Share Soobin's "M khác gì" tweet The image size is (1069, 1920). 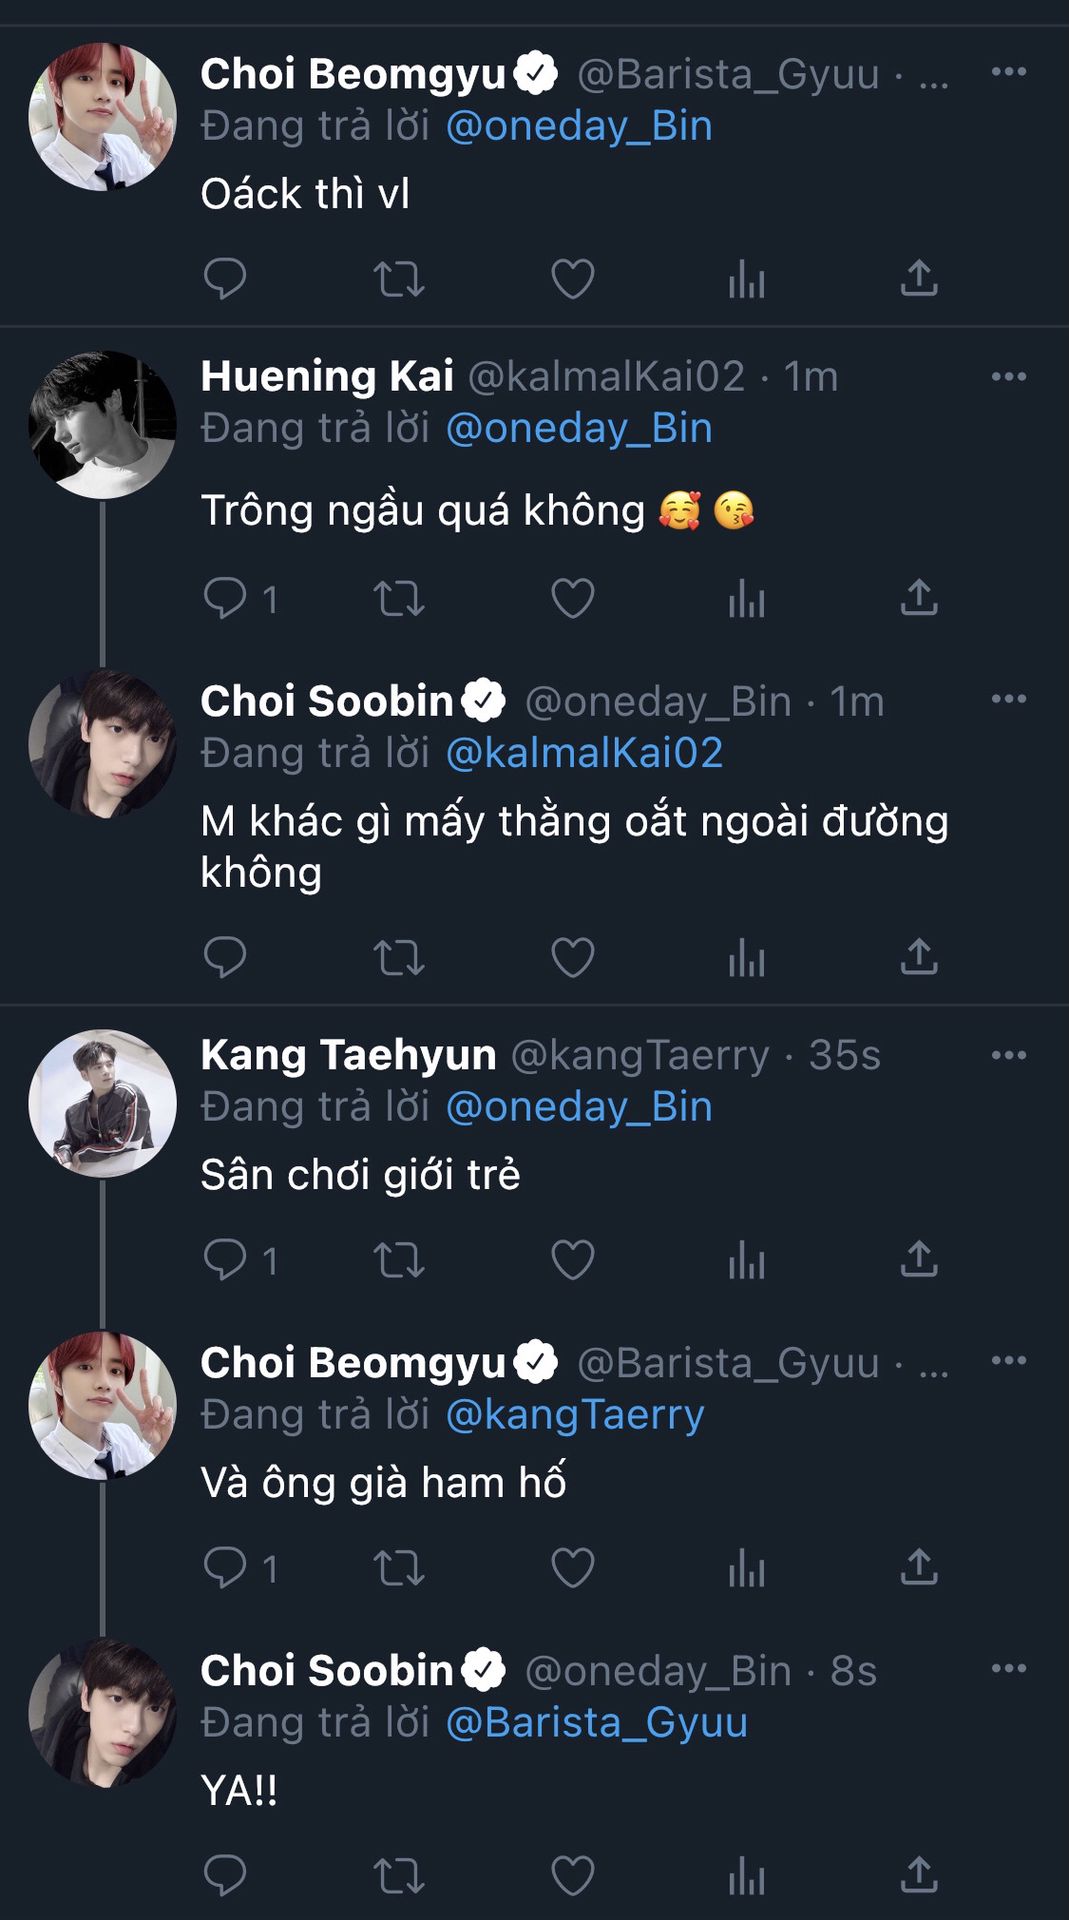[919, 957]
